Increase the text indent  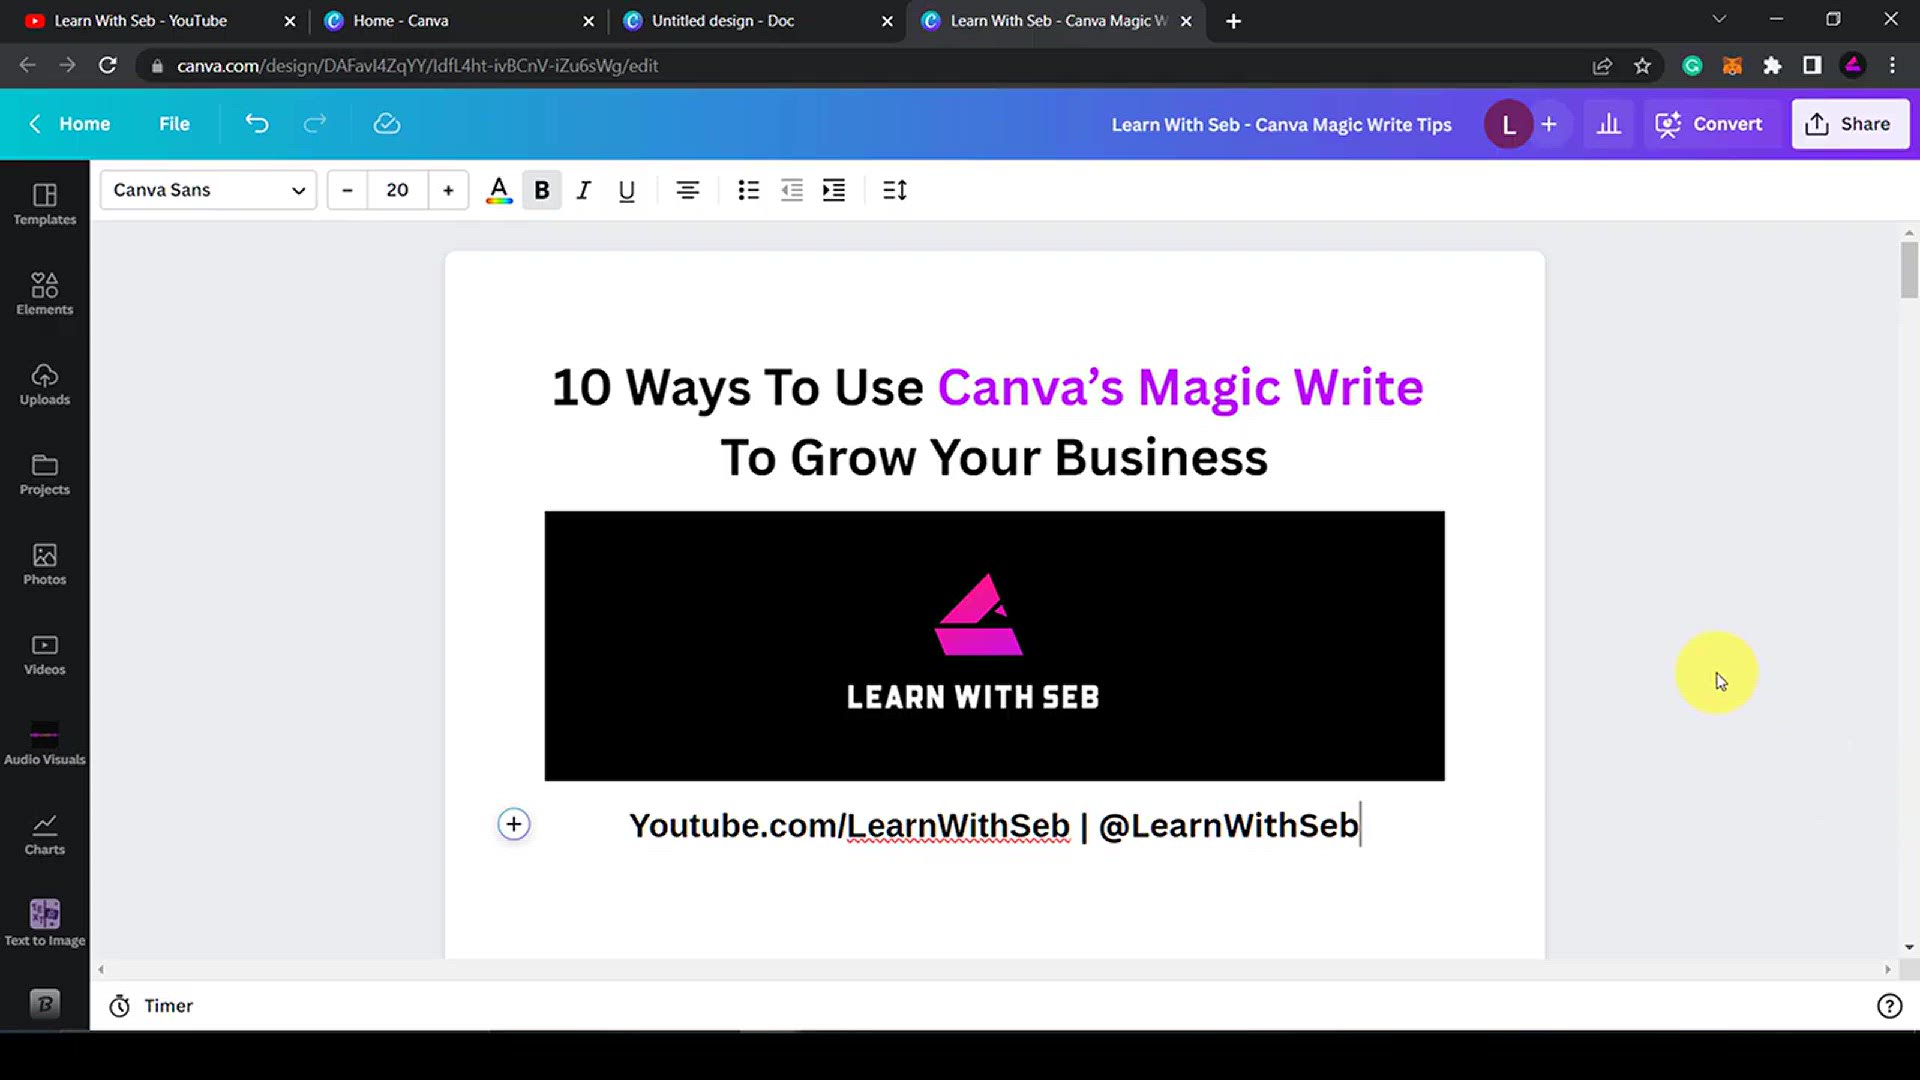pyautogui.click(x=834, y=190)
